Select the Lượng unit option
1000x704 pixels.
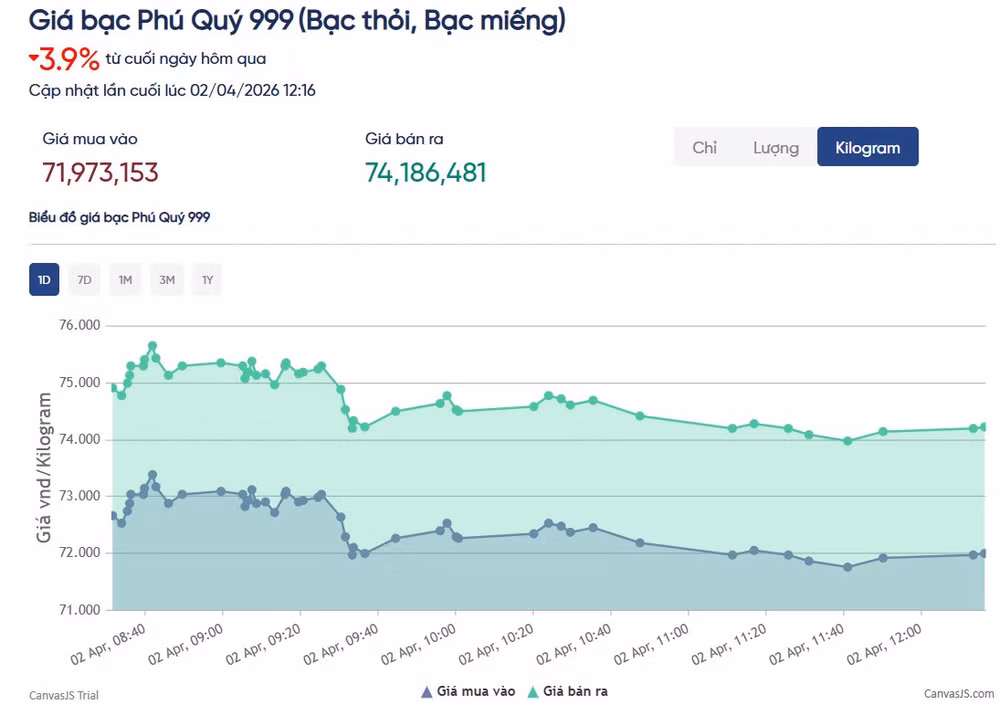pyautogui.click(x=776, y=147)
